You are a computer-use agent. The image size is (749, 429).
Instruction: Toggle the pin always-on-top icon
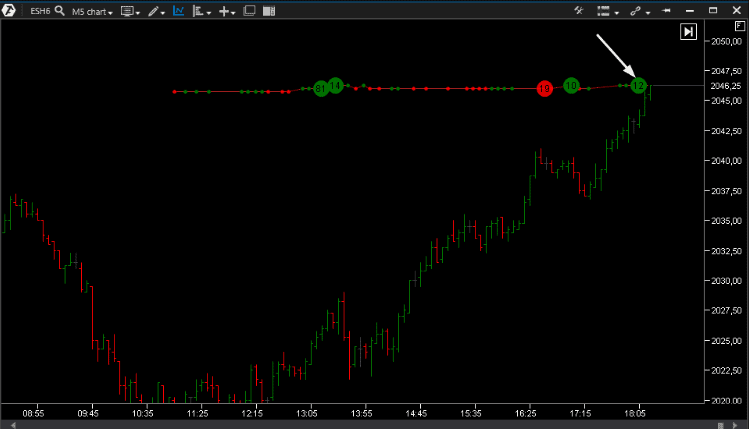[x=666, y=11]
